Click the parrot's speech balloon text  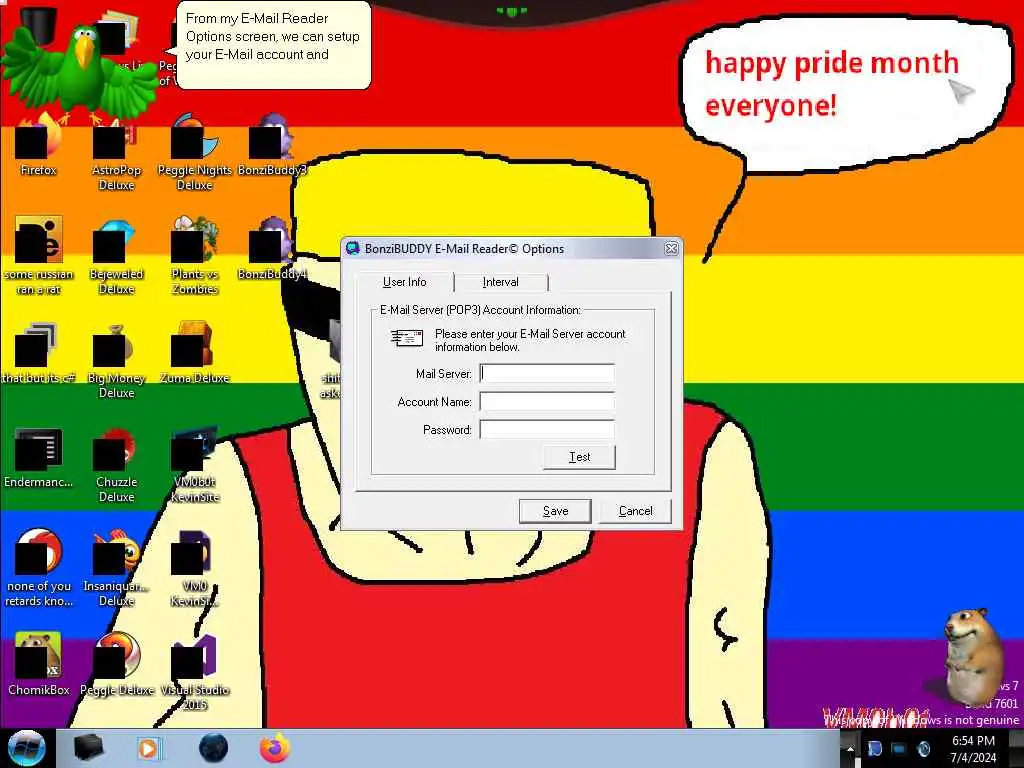[272, 37]
